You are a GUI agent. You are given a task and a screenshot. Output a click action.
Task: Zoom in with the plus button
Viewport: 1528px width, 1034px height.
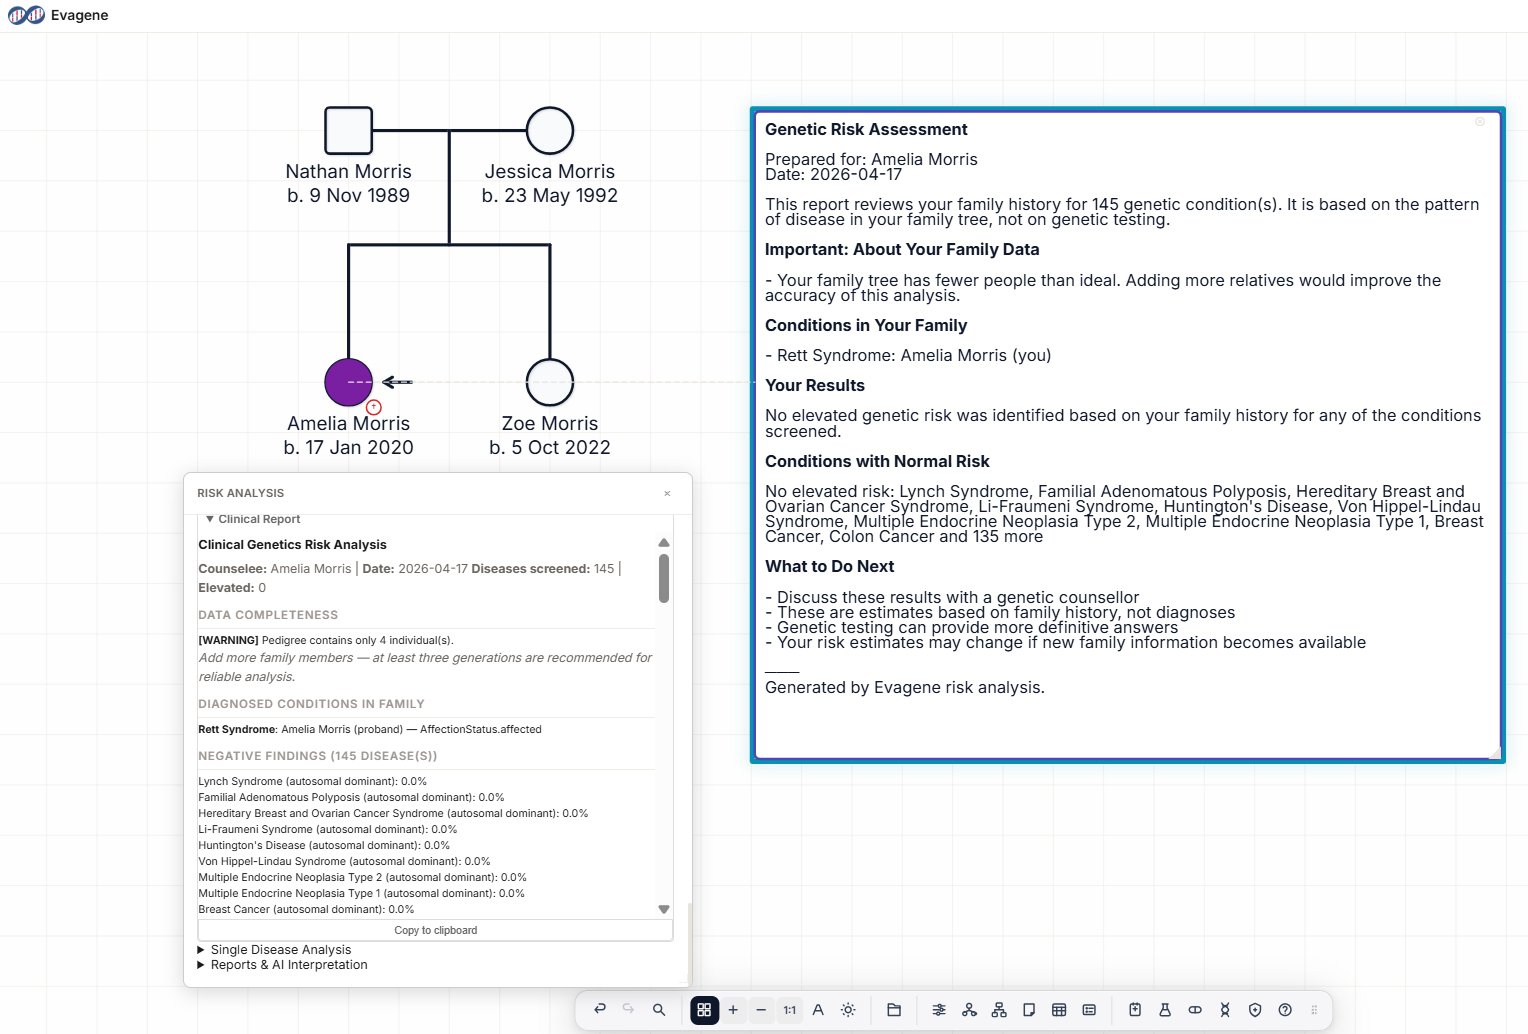tap(733, 1010)
